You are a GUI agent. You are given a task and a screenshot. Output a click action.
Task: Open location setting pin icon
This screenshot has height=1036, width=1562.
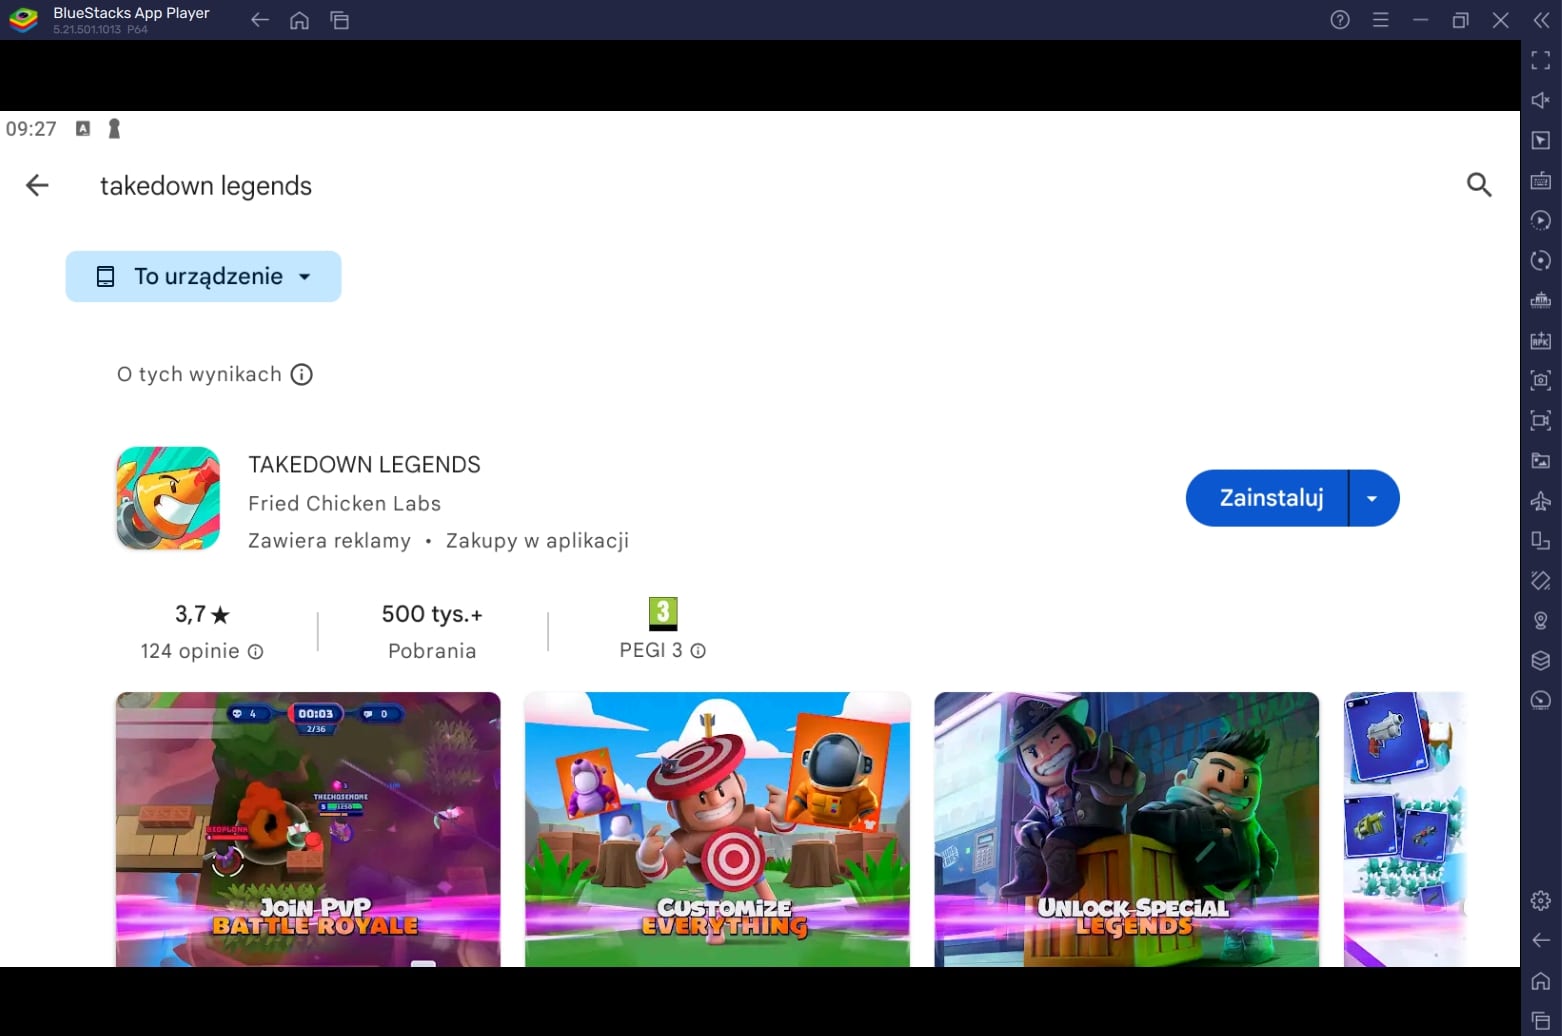(1541, 620)
